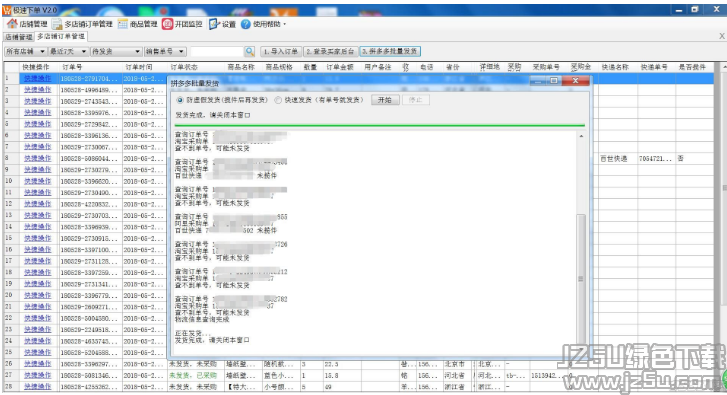Screen dimensions: 727x395
Task: Expand the 使用帮助 menu arrow
Action: tap(284, 24)
